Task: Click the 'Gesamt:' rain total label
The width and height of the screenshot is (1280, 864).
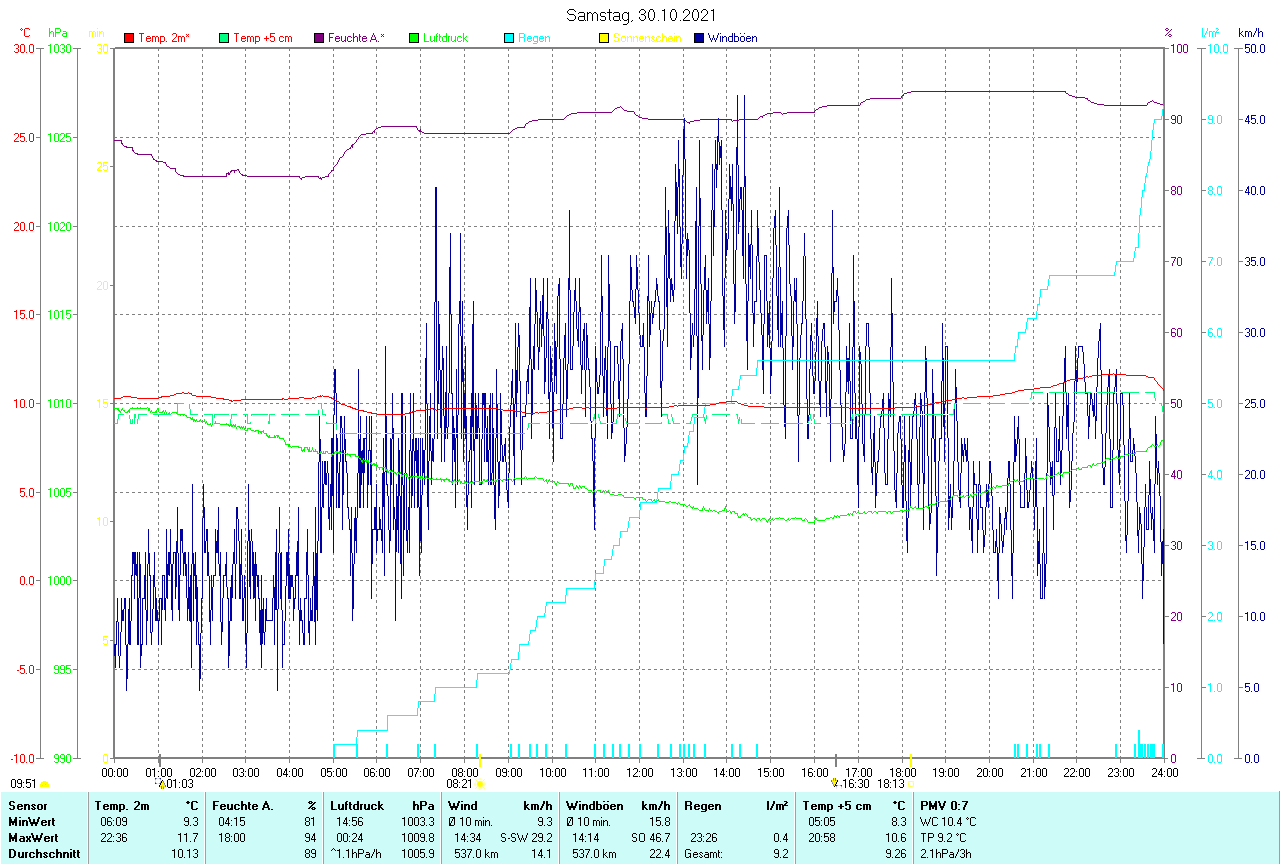Action: (x=704, y=854)
